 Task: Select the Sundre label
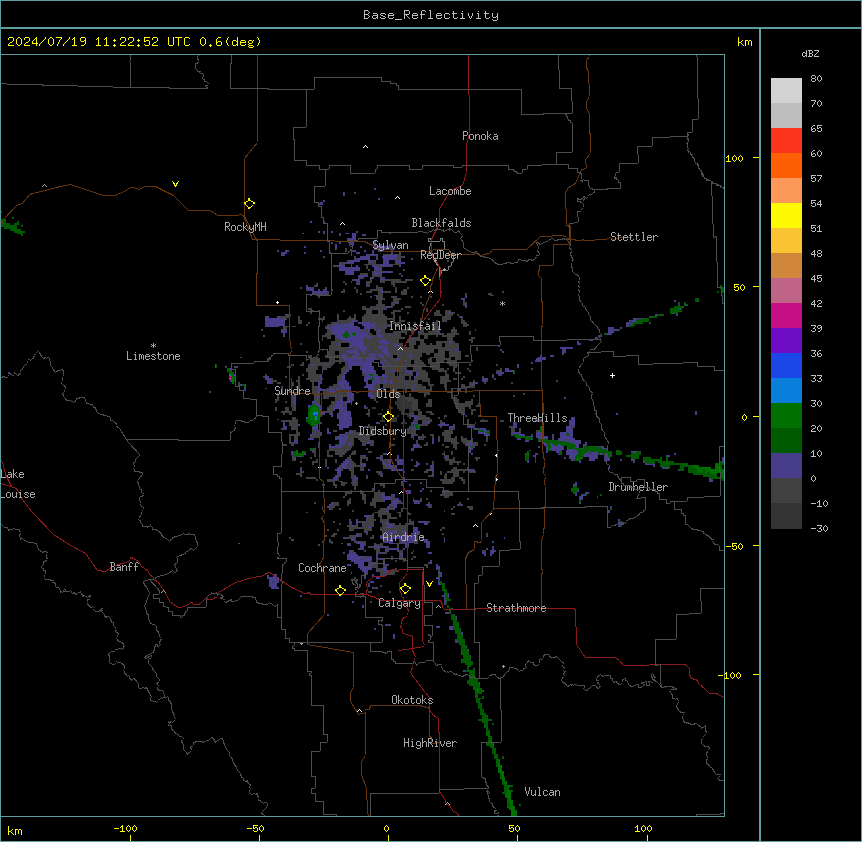292,391
